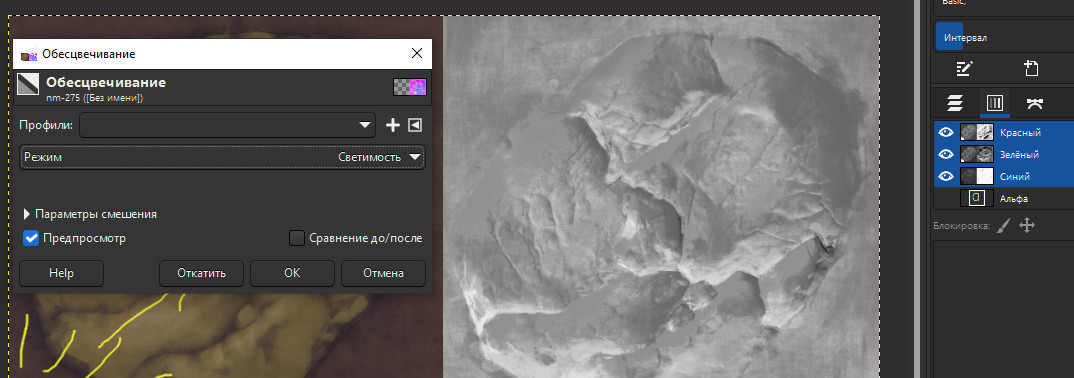1074x378 pixels.
Task: Click the edit brush icon
Action: coord(965,68)
